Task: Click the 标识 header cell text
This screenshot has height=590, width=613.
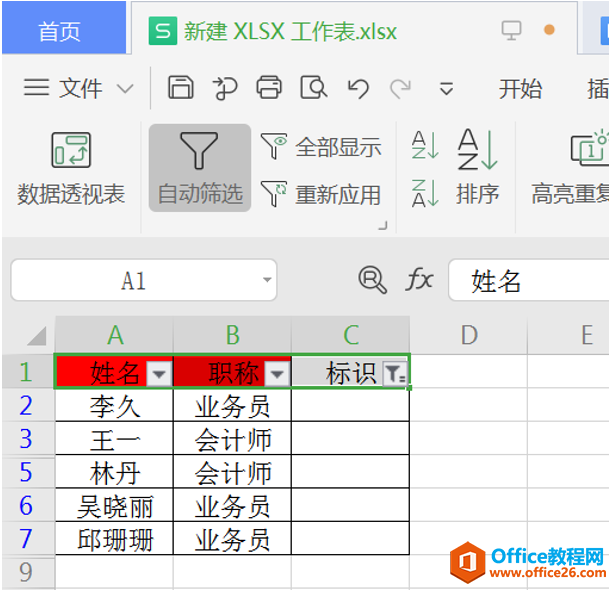Action: pyautogui.click(x=351, y=373)
